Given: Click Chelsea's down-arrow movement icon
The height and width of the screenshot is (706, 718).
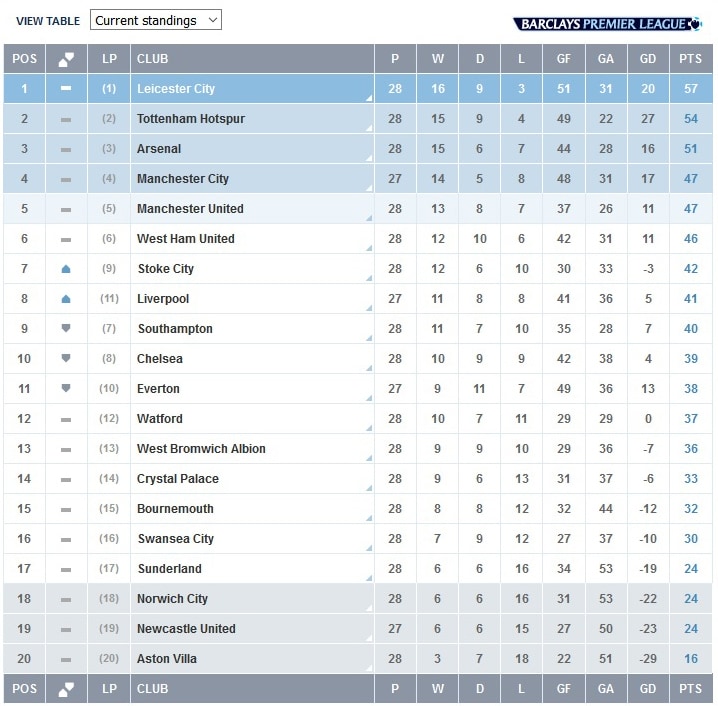Looking at the screenshot, I should [x=66, y=358].
